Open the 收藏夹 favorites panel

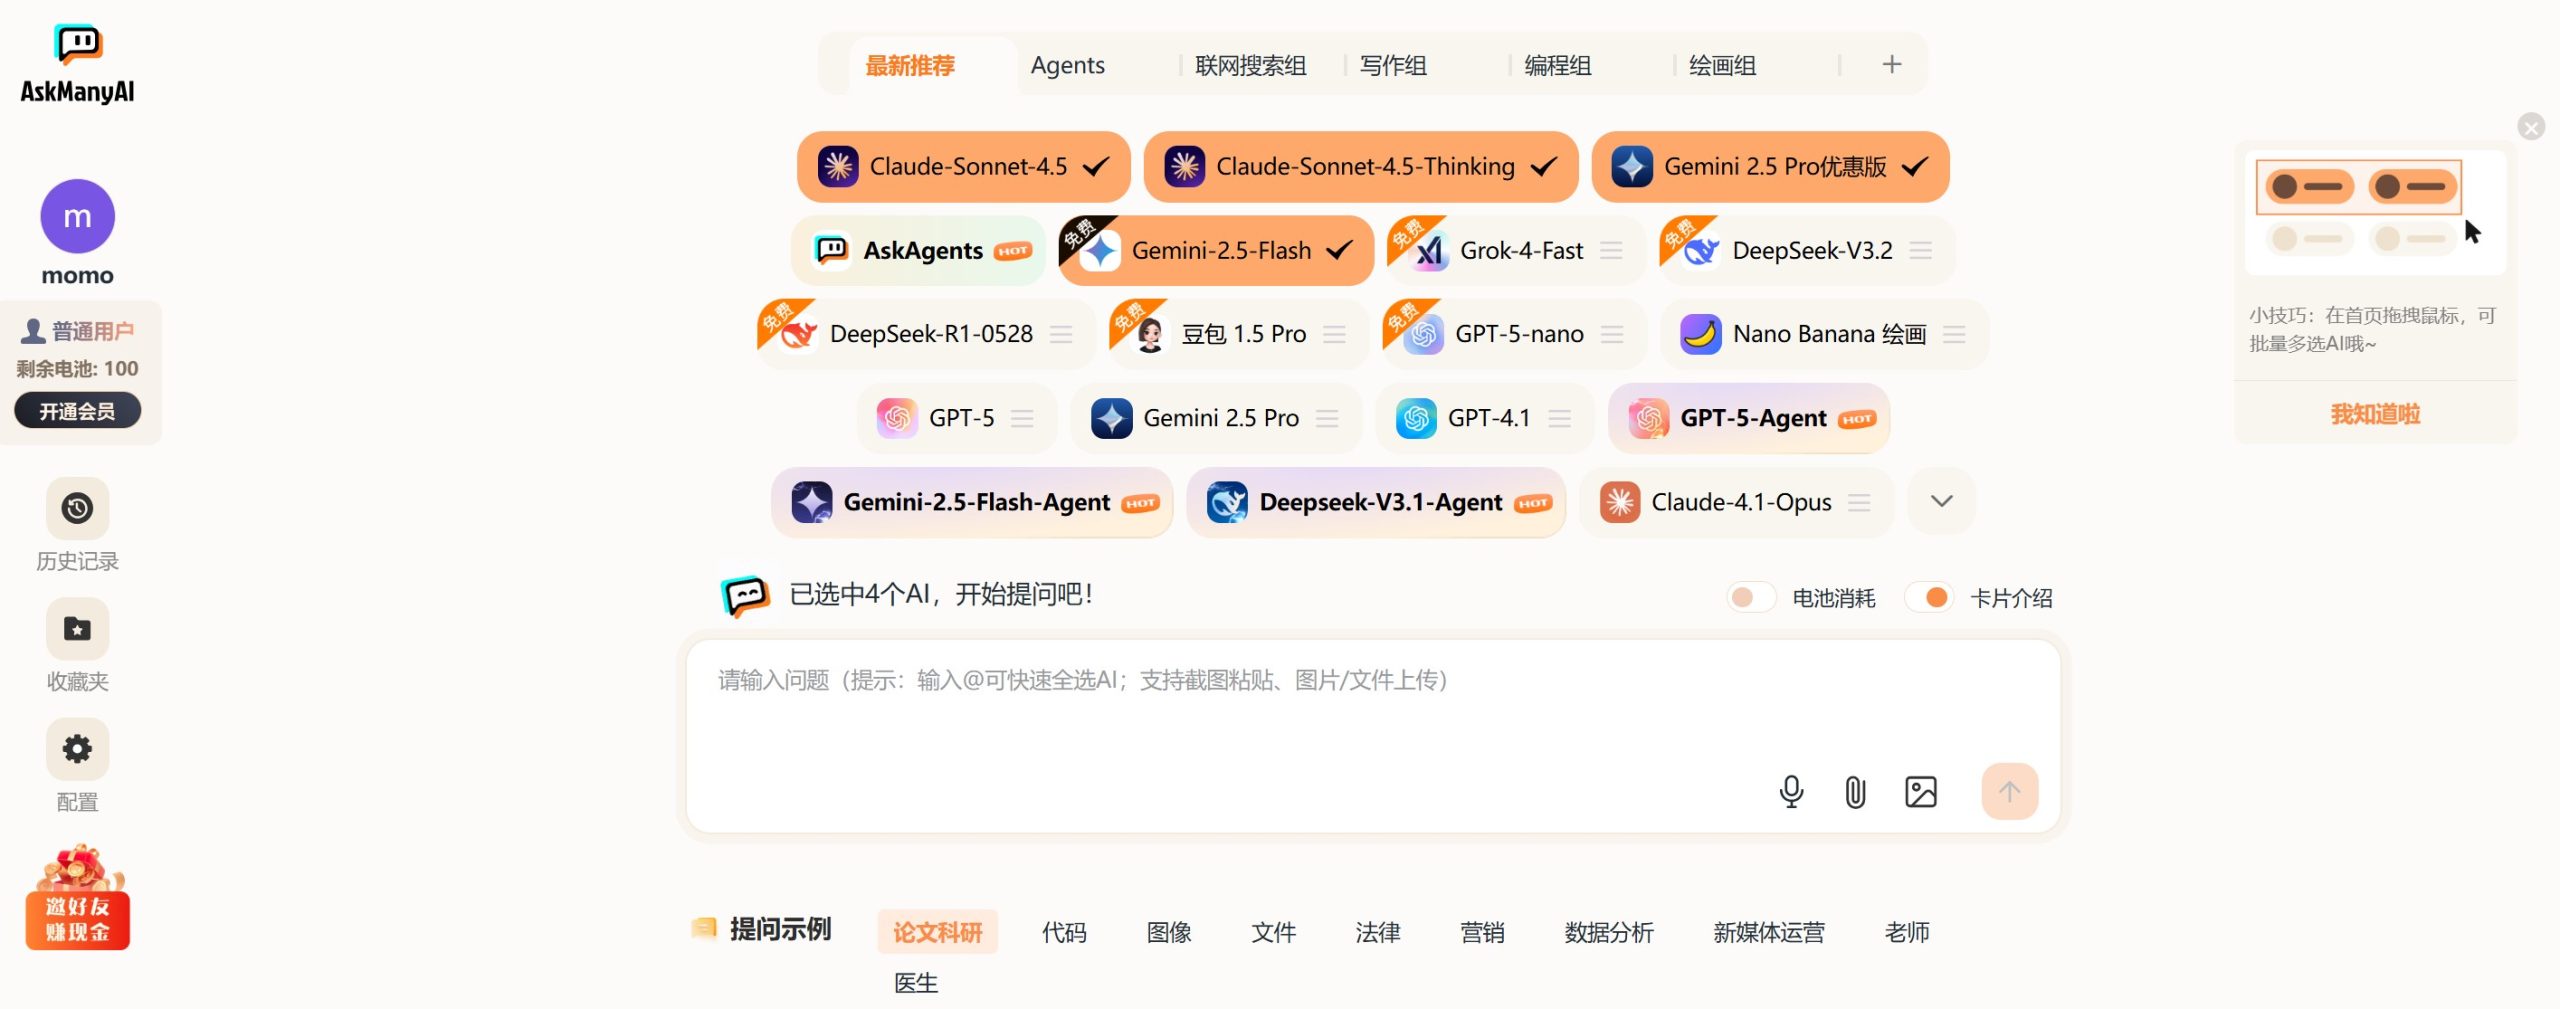(77, 629)
